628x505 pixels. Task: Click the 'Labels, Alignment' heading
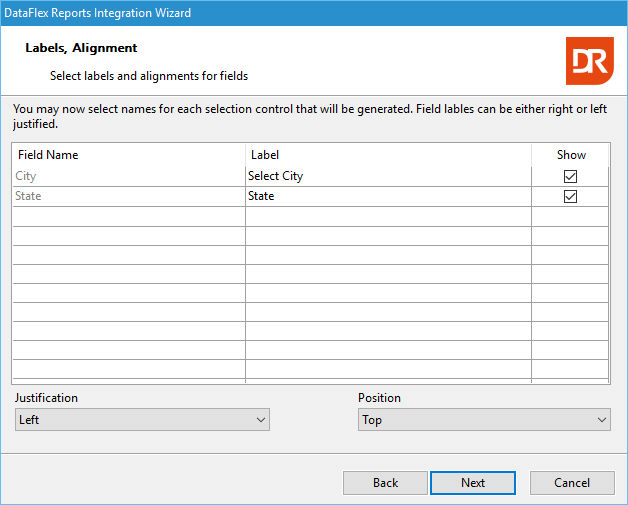tap(81, 48)
